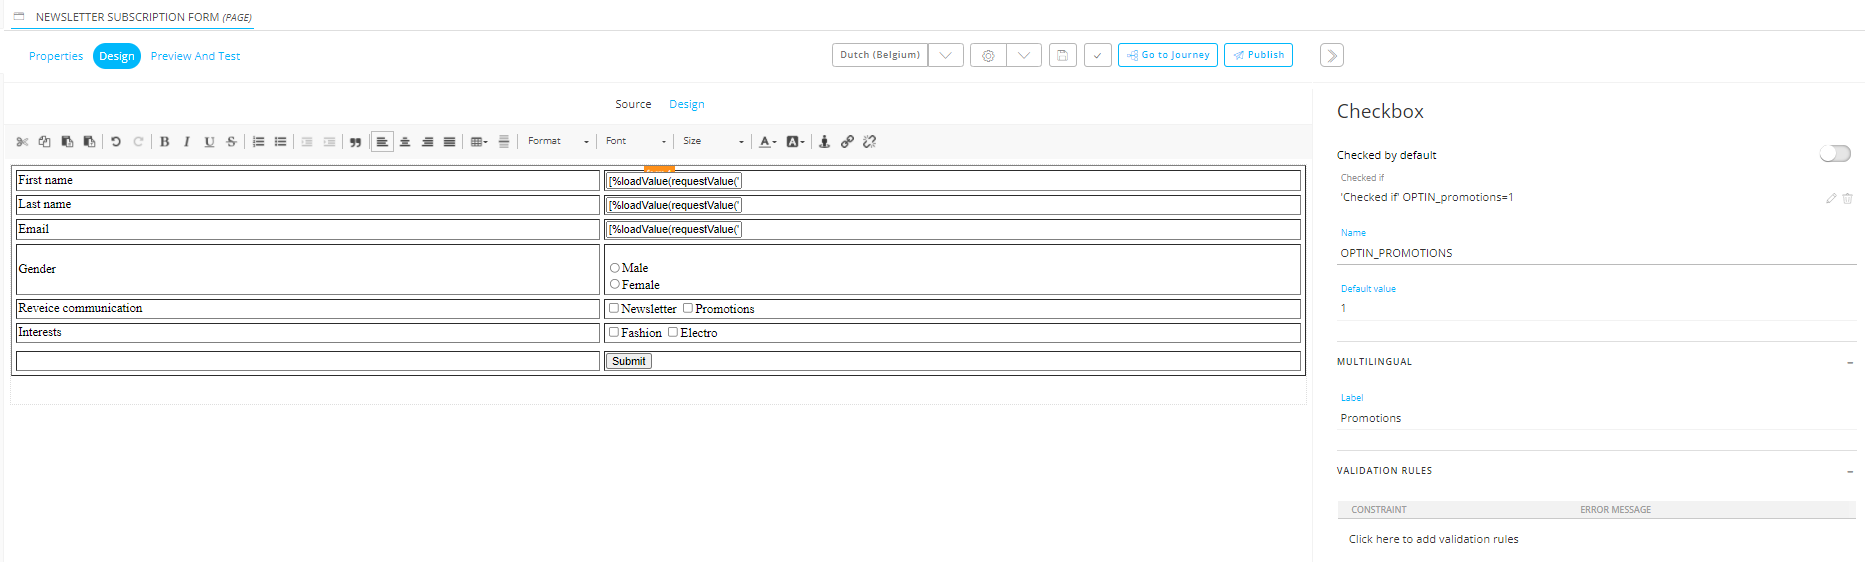
Task: Insert a block quote
Action: click(355, 142)
